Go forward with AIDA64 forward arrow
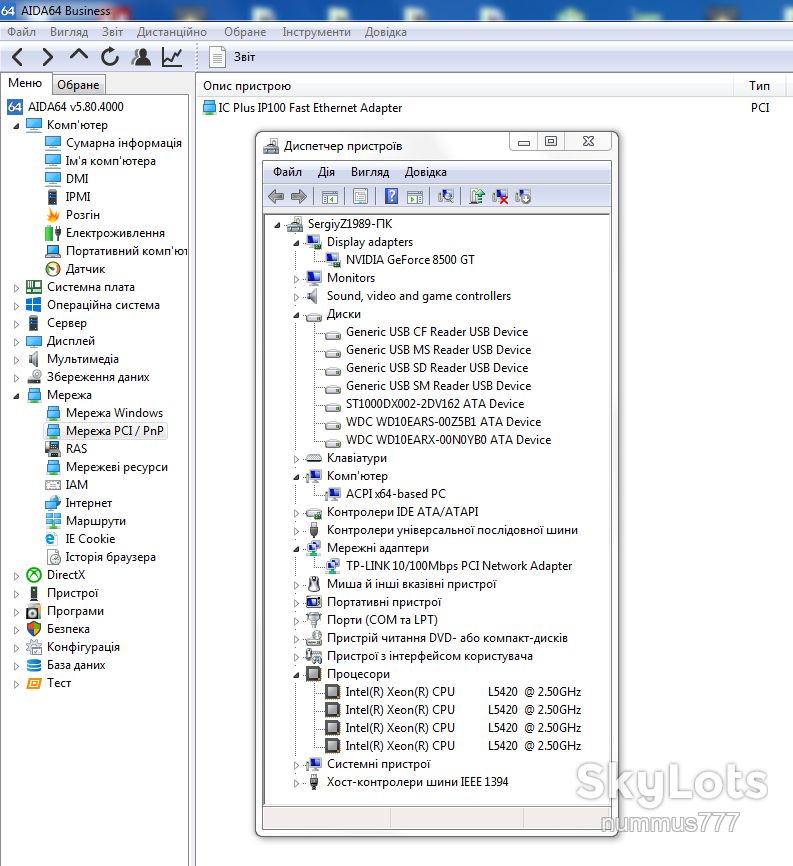Screen dimensions: 793x866 tap(48, 57)
